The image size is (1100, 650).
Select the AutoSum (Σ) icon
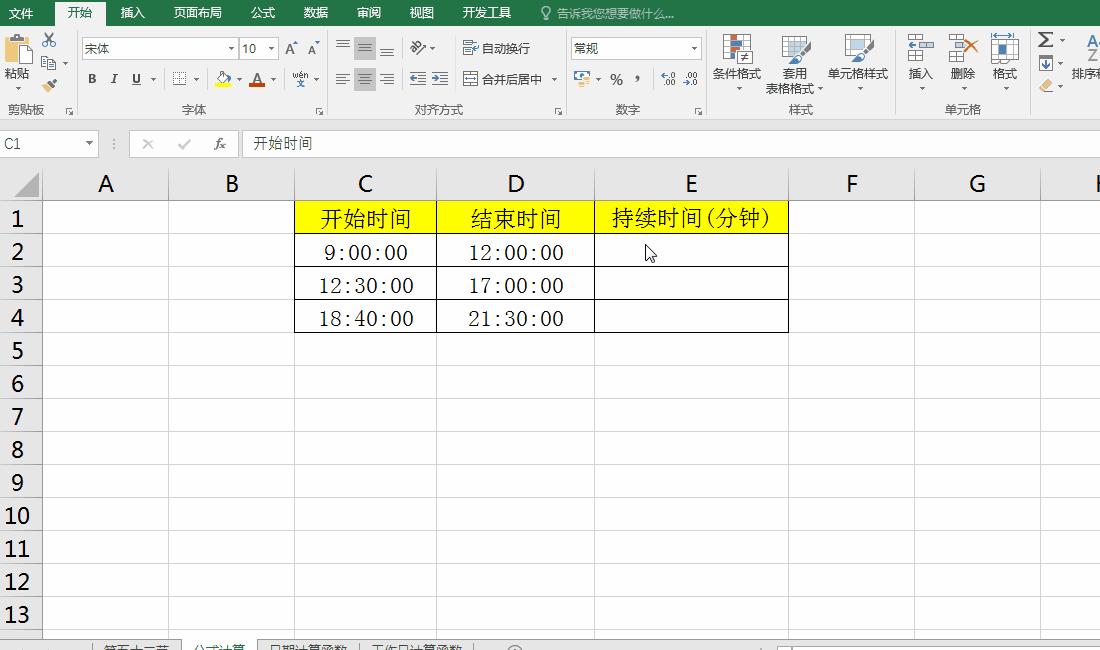pyautogui.click(x=1046, y=40)
